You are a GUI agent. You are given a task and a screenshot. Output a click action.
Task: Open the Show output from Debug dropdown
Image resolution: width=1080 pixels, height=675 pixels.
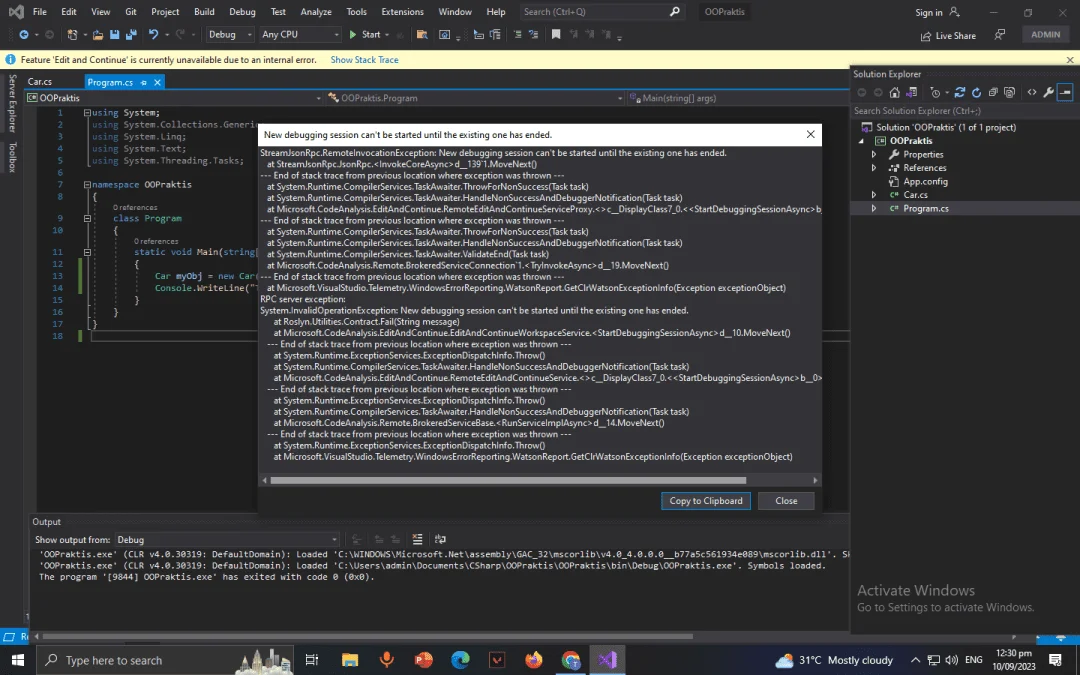pyautogui.click(x=227, y=539)
